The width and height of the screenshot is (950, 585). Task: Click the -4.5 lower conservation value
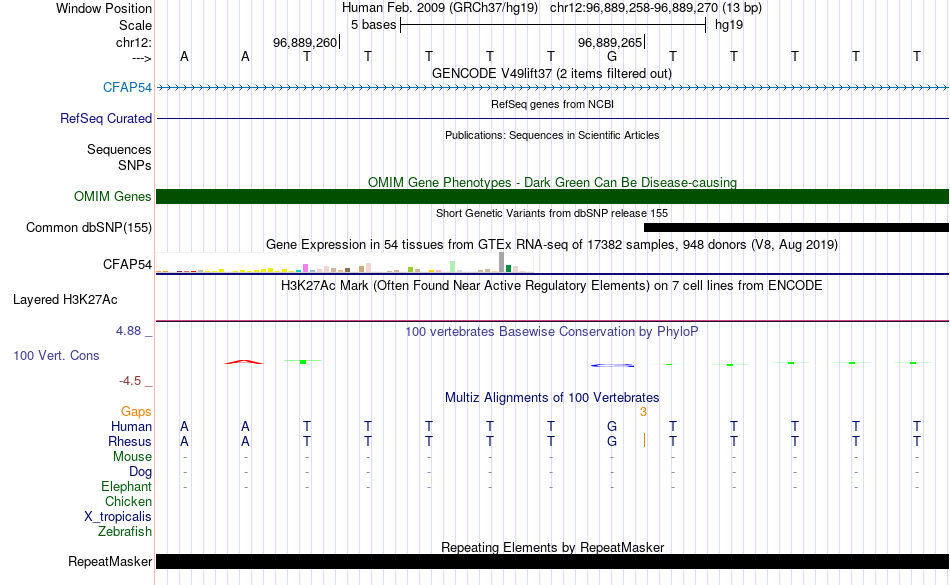click(x=130, y=380)
